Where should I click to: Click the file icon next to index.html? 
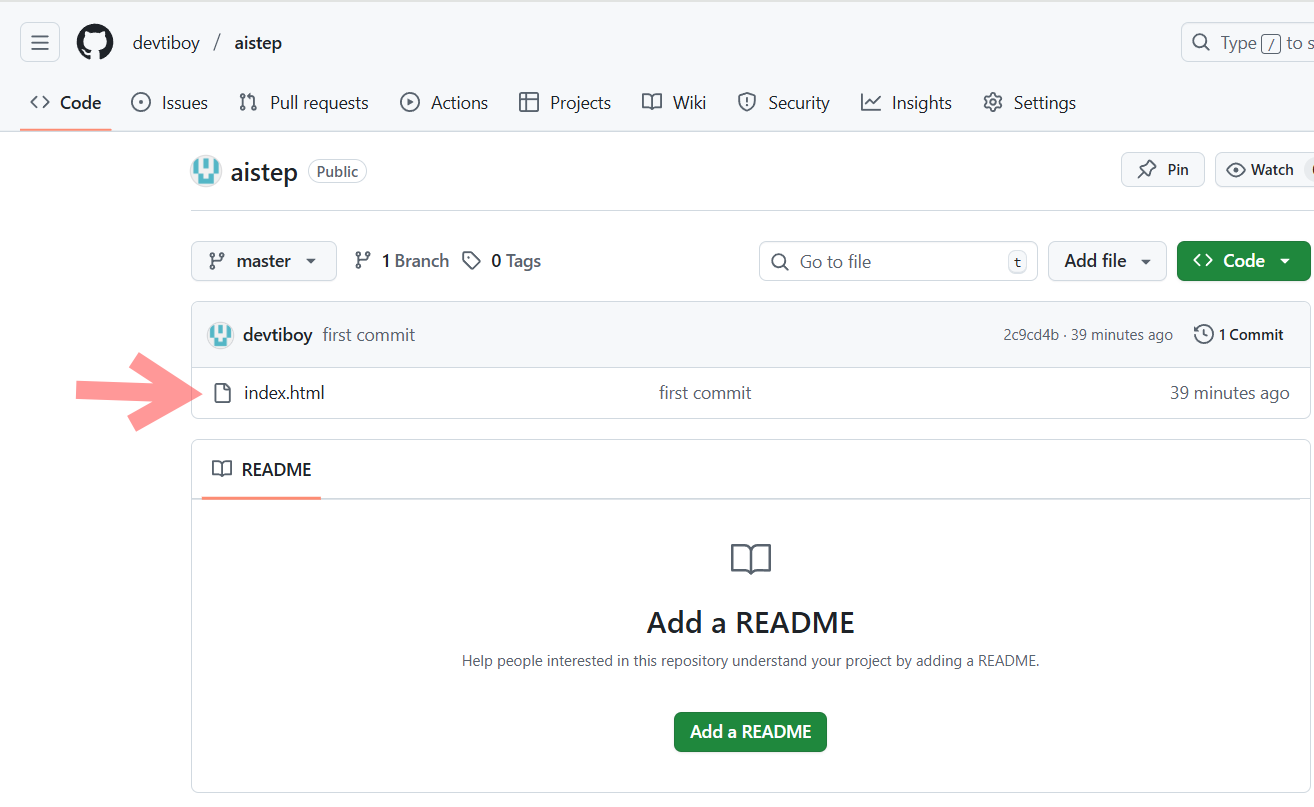[x=223, y=393]
